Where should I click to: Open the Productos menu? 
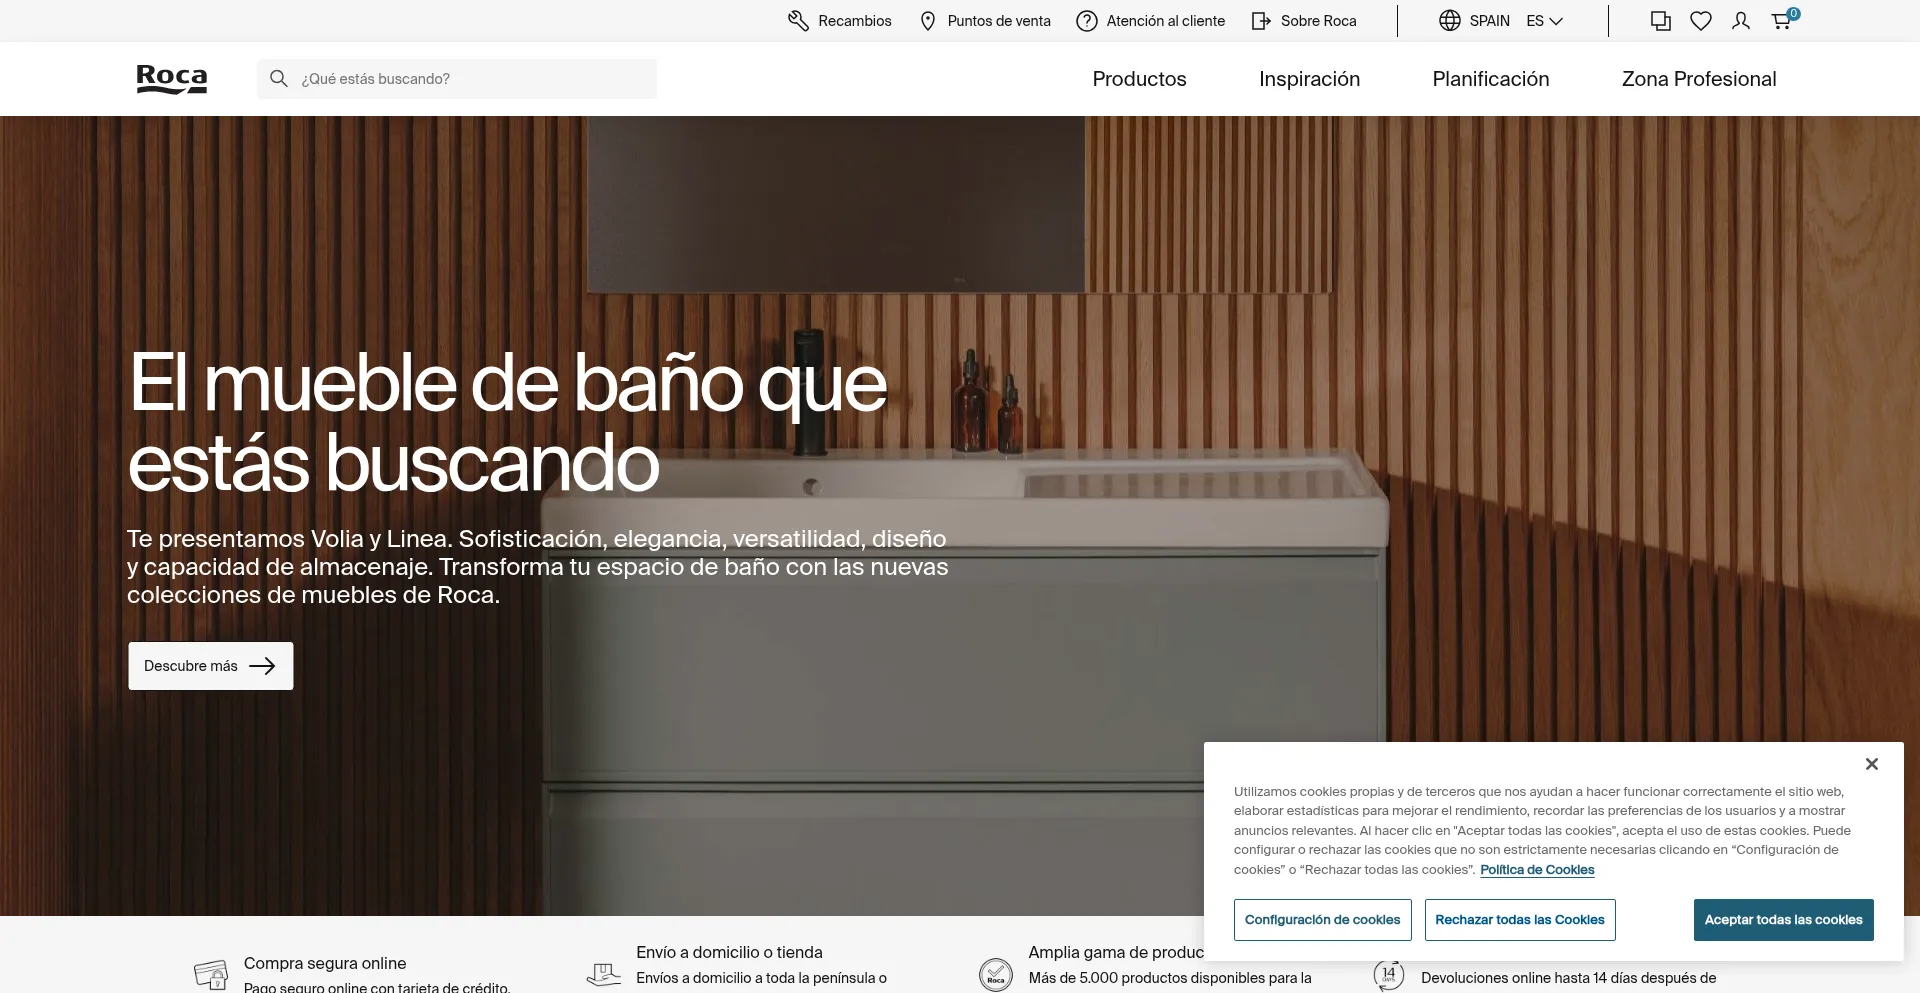coord(1140,79)
